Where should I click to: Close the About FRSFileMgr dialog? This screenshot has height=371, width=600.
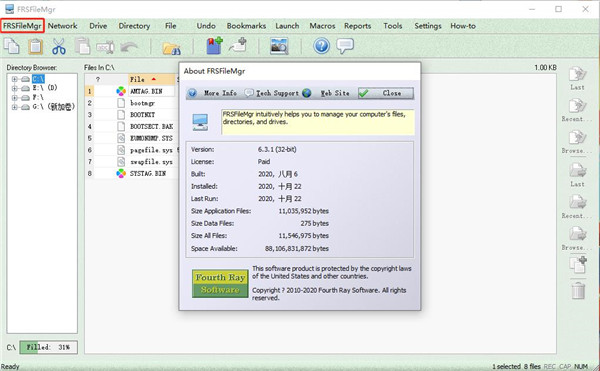pos(386,93)
